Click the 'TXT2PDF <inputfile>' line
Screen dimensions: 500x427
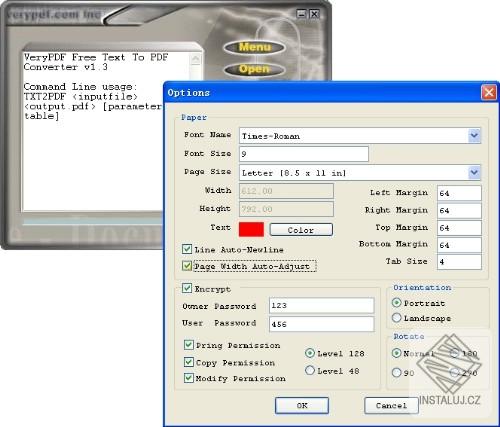point(80,97)
